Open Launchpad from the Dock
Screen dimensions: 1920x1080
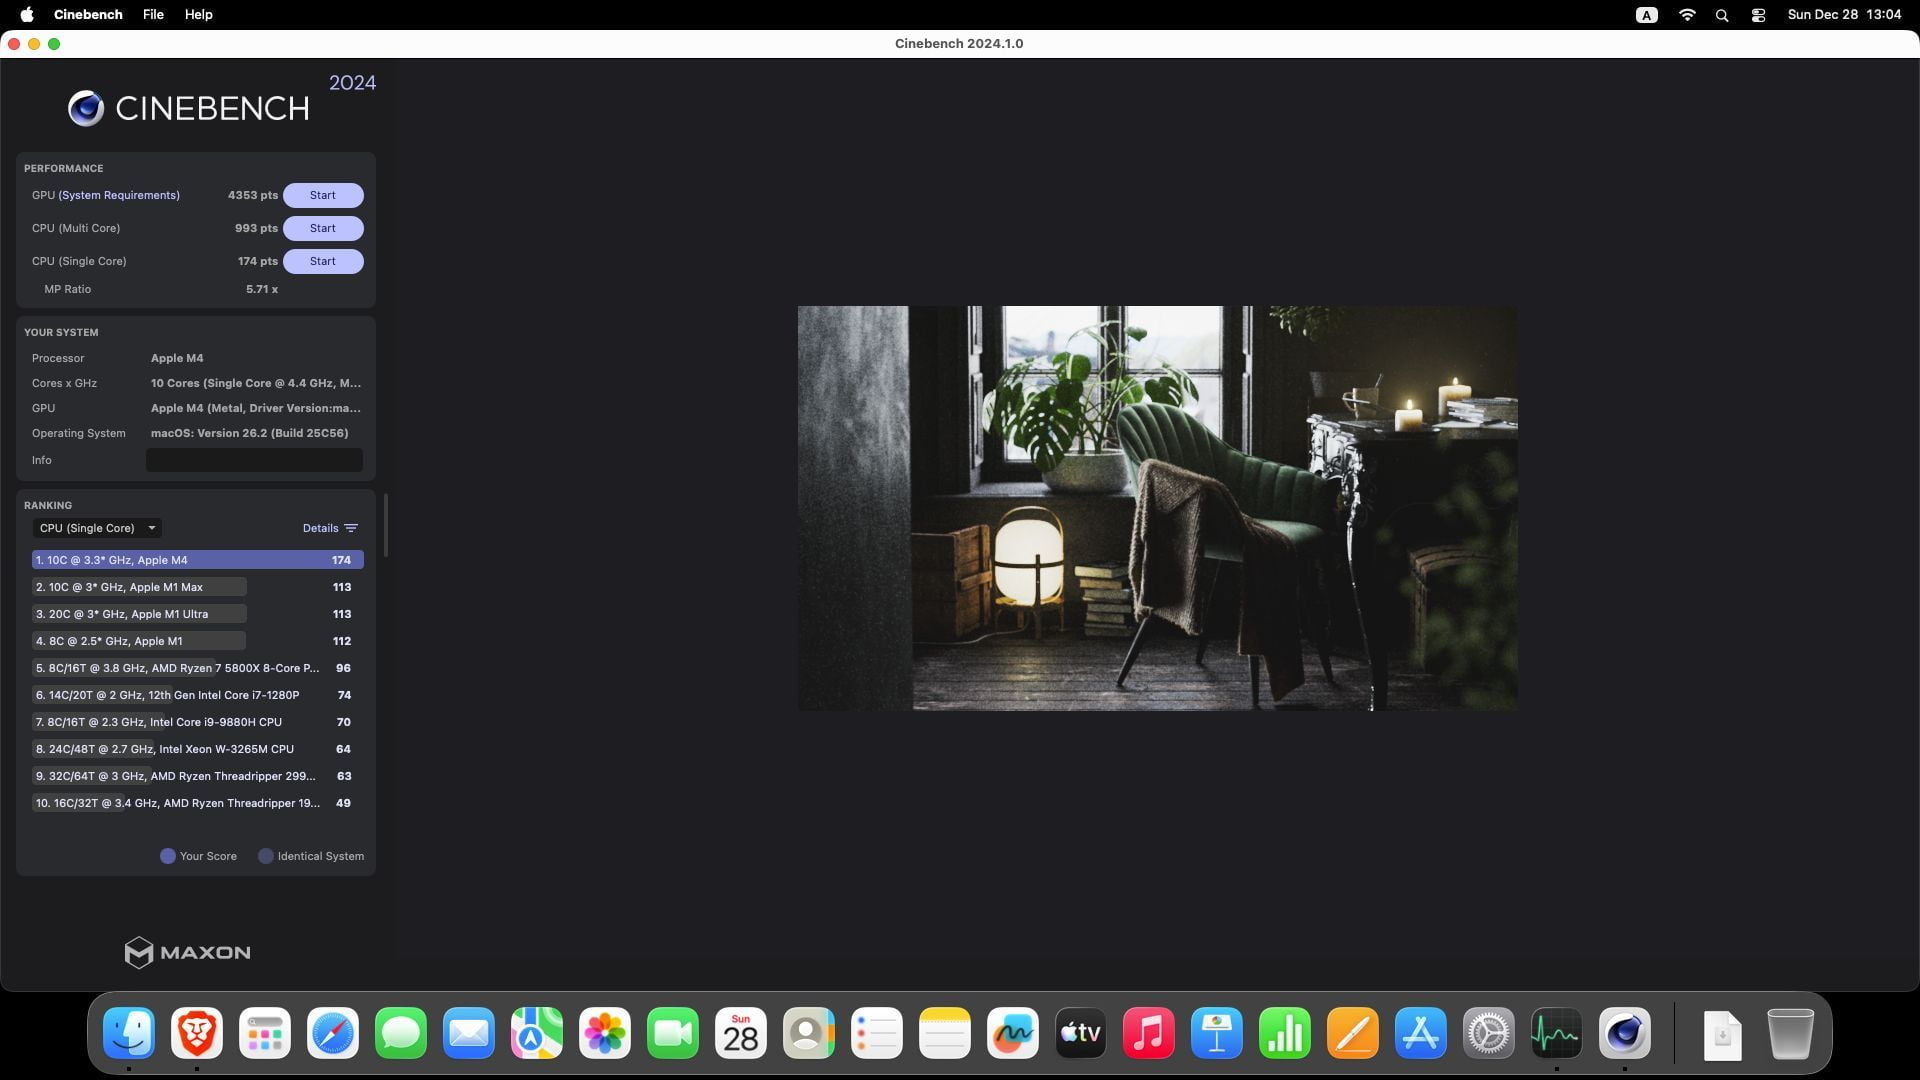[x=265, y=1033]
